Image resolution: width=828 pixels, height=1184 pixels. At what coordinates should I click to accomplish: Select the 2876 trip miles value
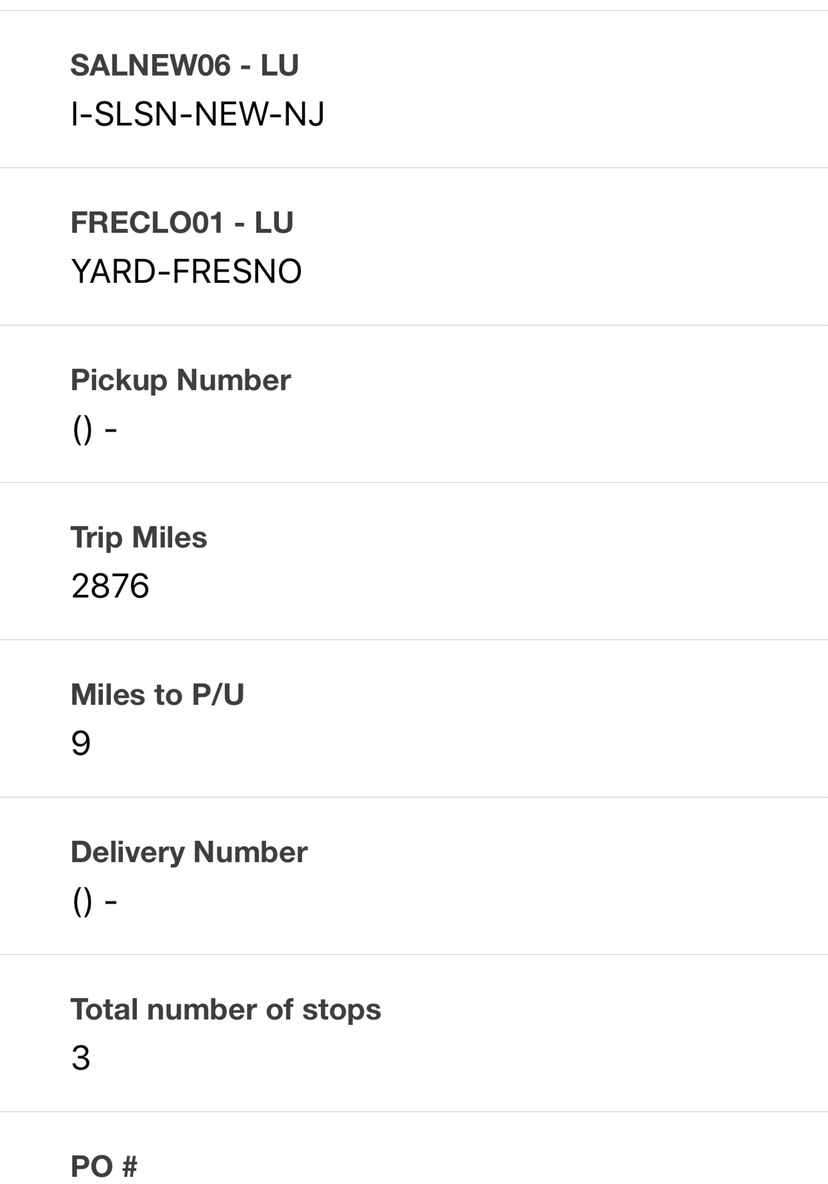point(110,586)
